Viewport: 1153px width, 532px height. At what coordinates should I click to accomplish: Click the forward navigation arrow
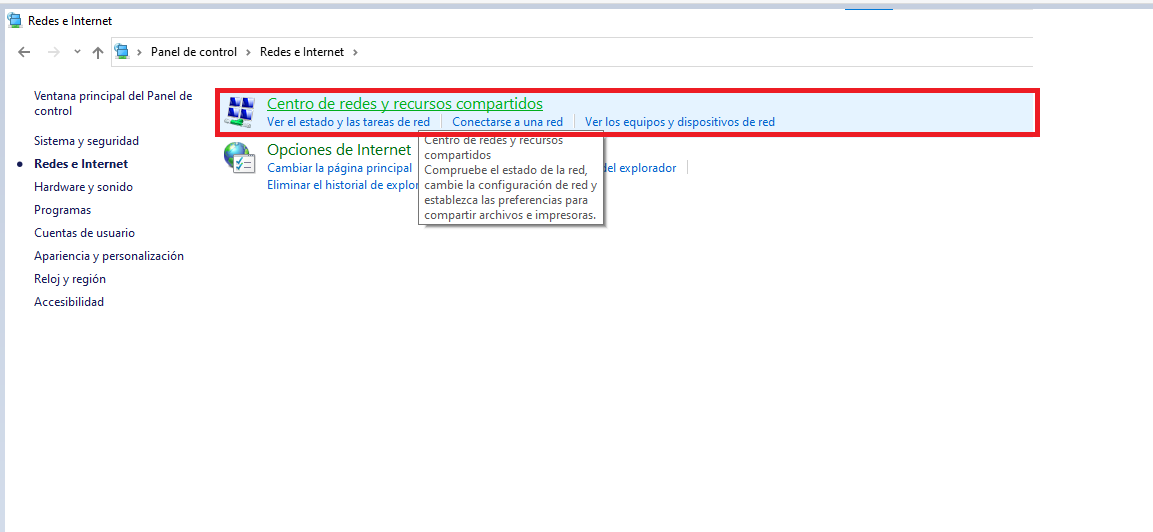click(x=53, y=52)
